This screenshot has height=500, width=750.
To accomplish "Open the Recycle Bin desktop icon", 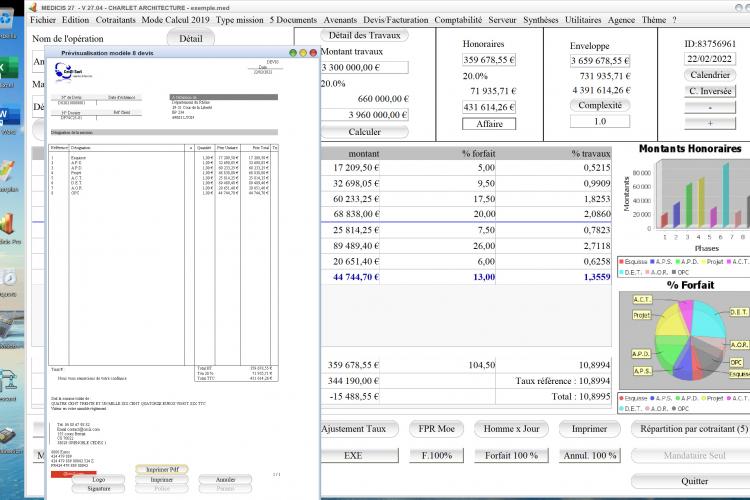I will [7, 22].
